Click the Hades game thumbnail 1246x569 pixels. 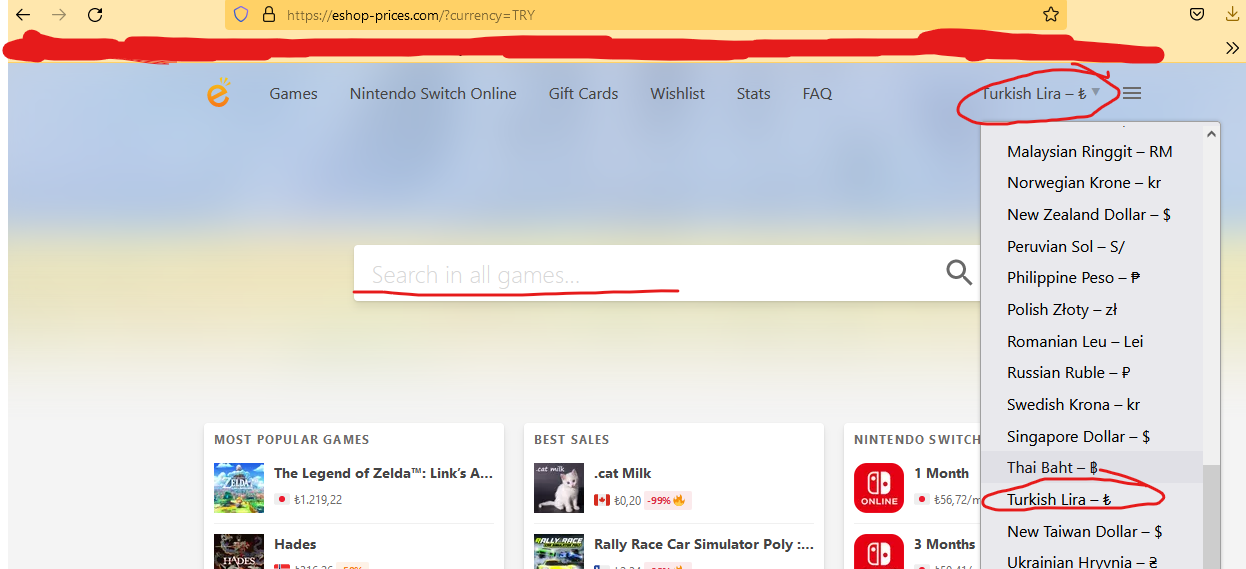coord(239,552)
